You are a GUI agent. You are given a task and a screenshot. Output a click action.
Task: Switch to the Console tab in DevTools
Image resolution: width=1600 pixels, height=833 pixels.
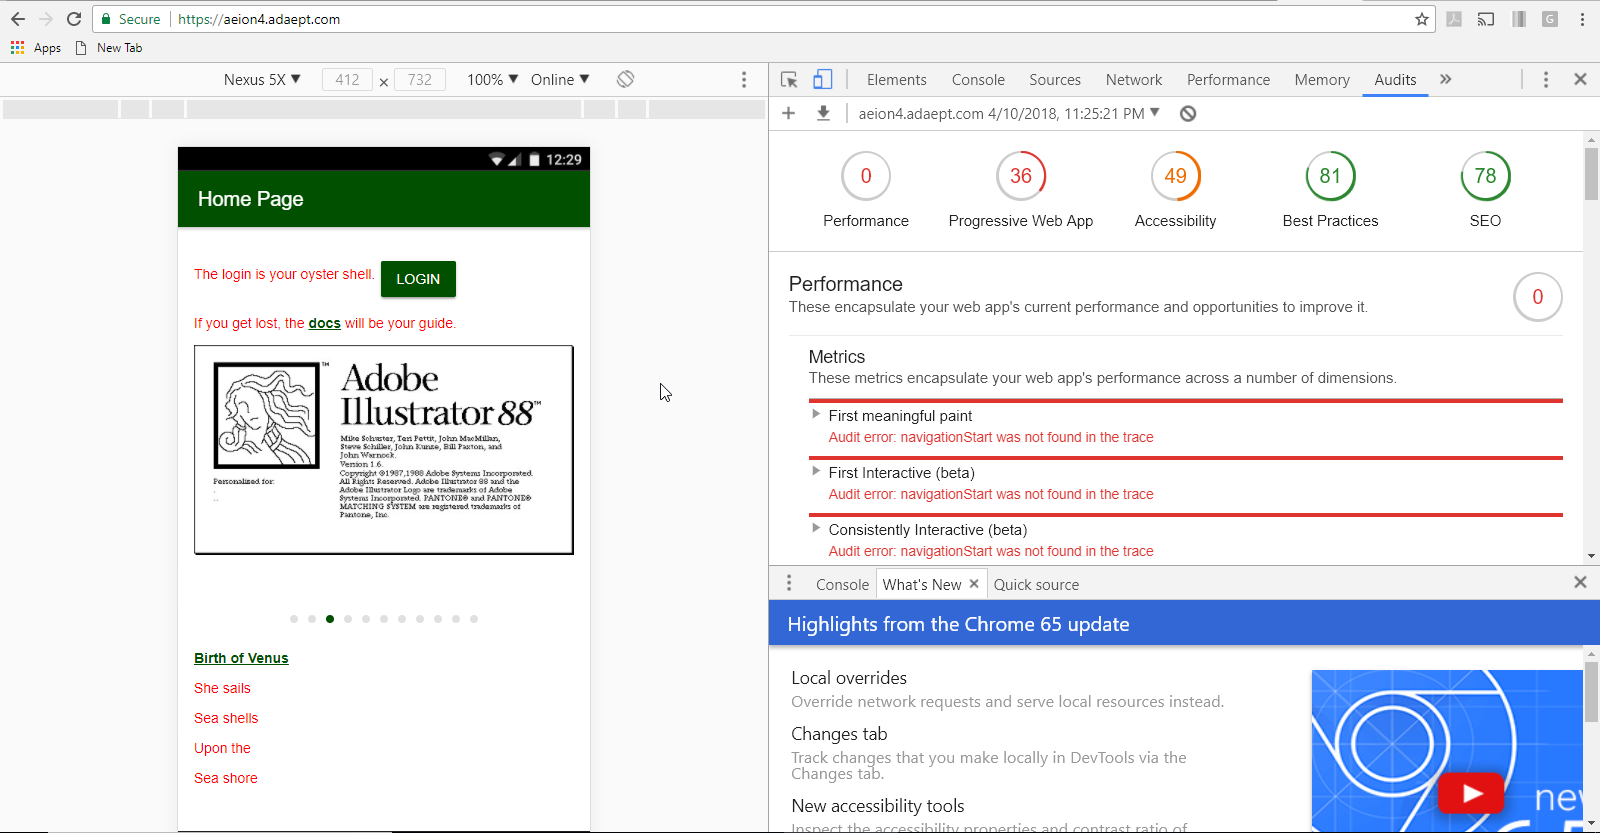click(978, 80)
